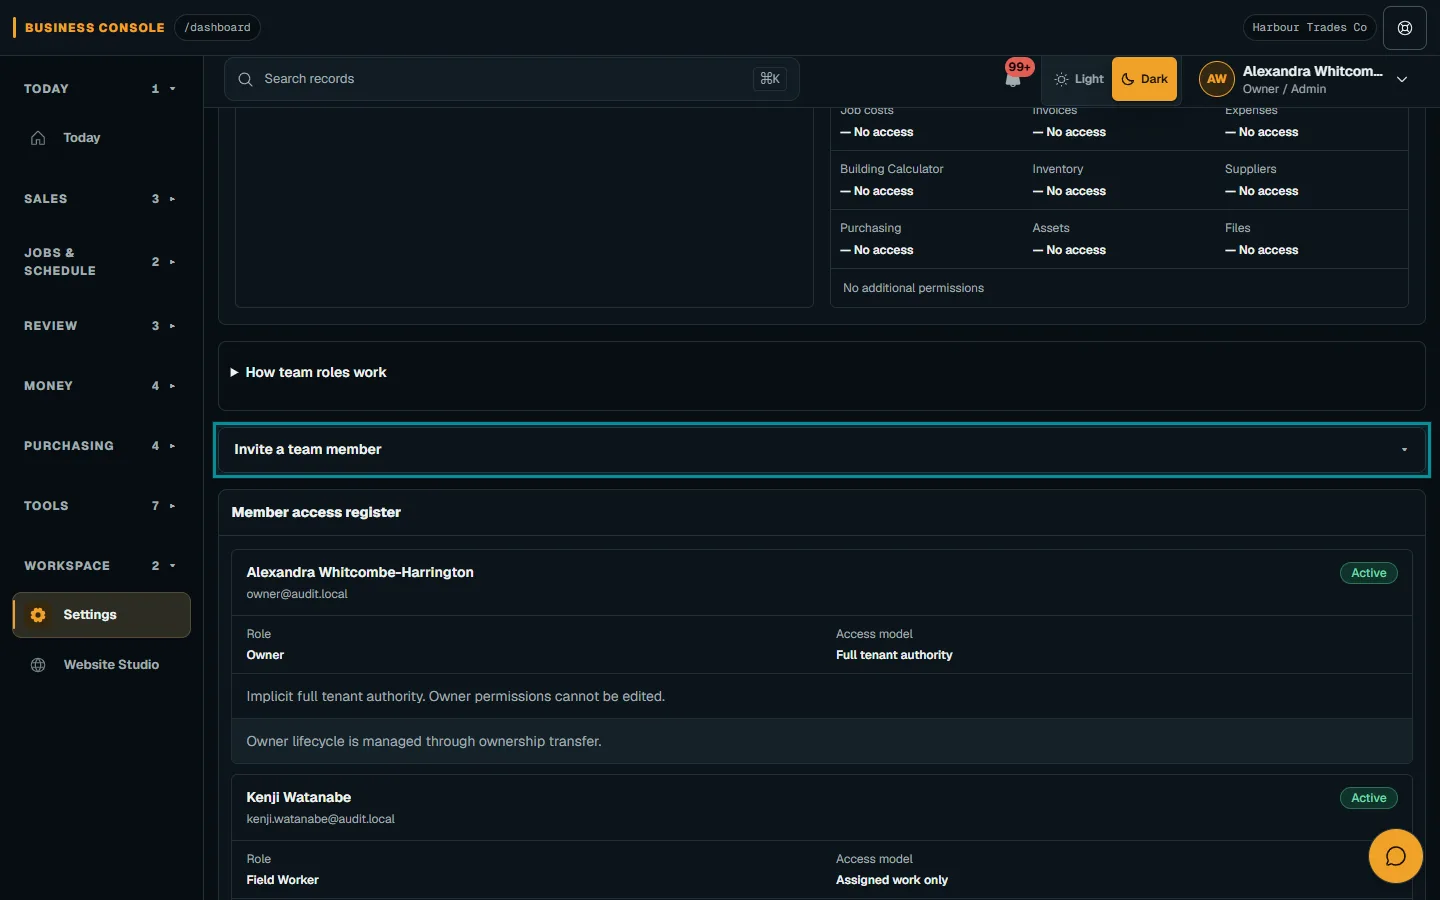Click the name Kenji Watanabe

298,797
